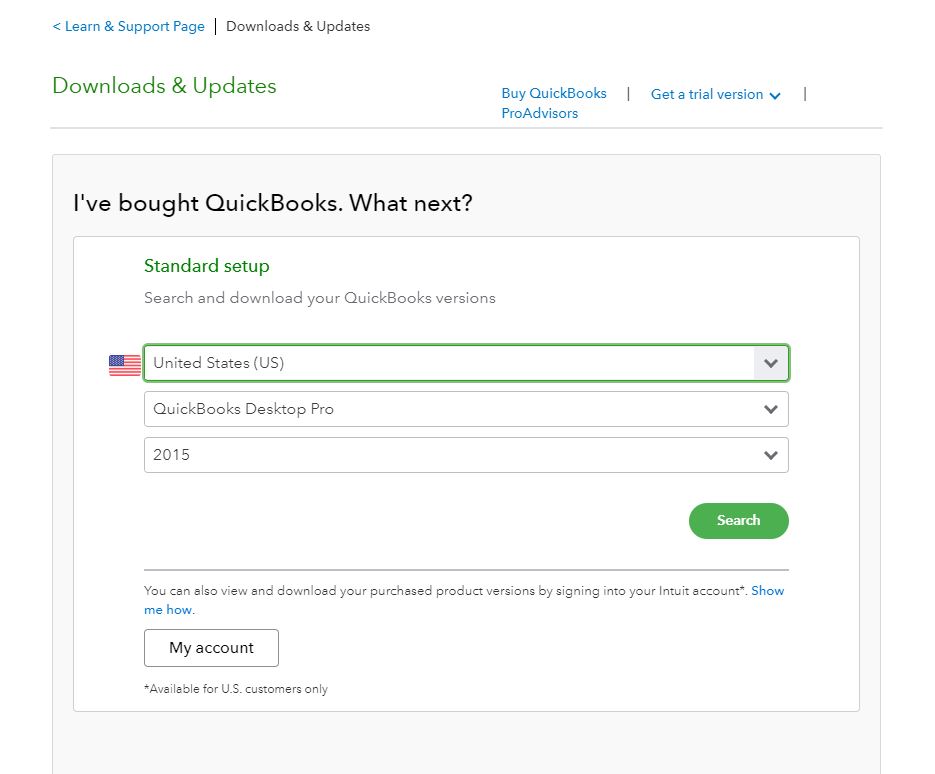Click the arrow on the 2015 year dropdown
This screenshot has height=774, width=935.
770,455
